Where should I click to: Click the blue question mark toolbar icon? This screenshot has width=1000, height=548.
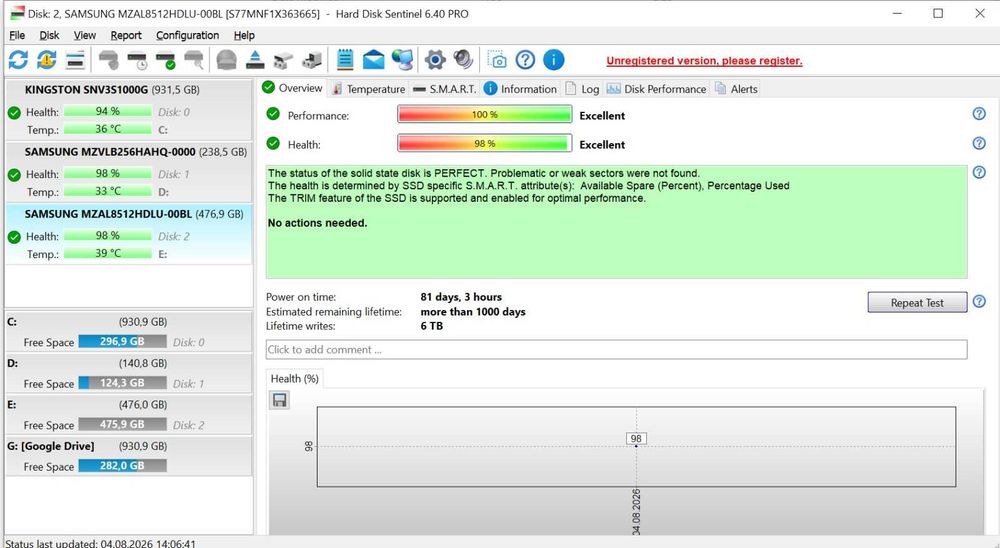pyautogui.click(x=525, y=60)
